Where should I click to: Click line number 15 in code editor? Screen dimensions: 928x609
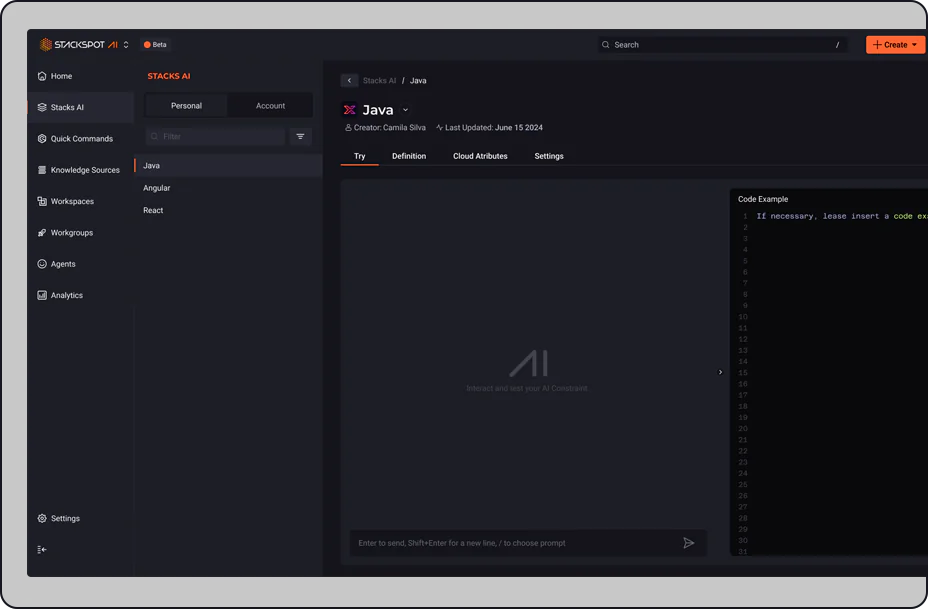pyautogui.click(x=743, y=373)
